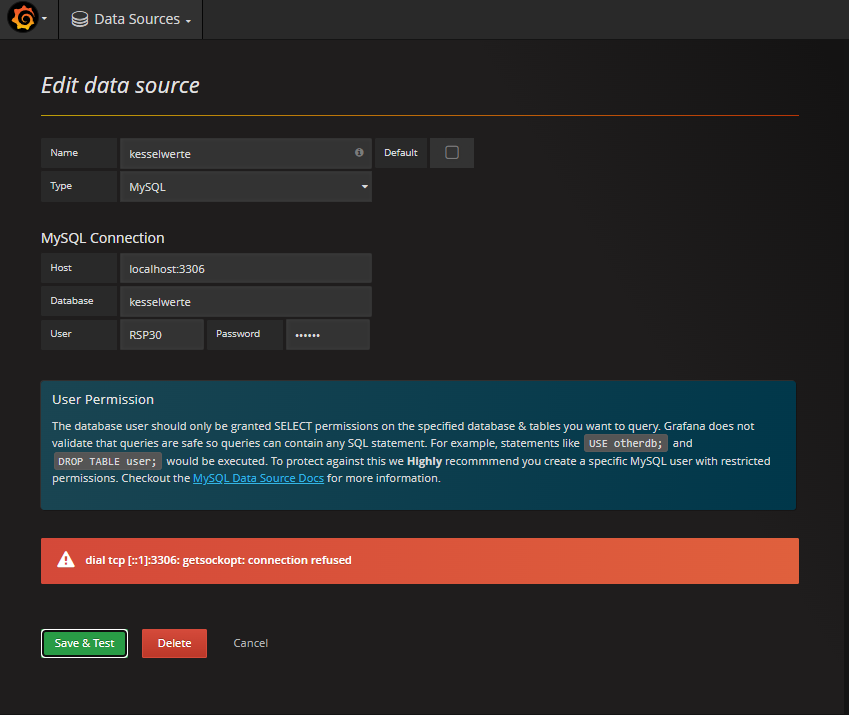The width and height of the screenshot is (849, 715).
Task: Click the warning triangle icon in error banner
Action: (66, 560)
